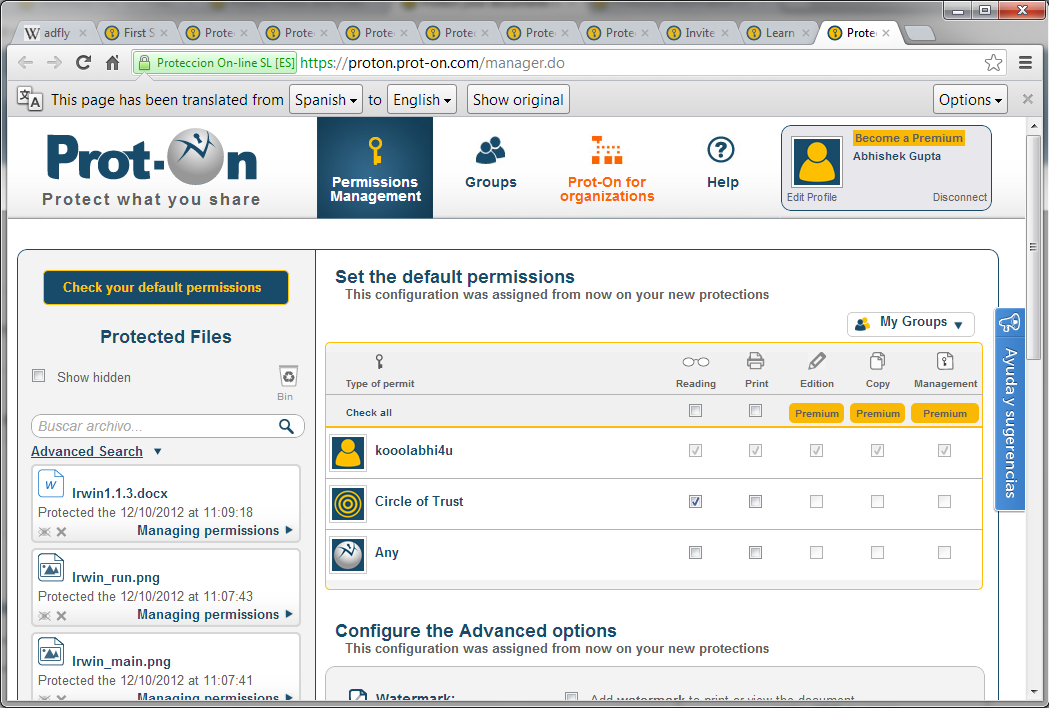Image resolution: width=1049 pixels, height=708 pixels.
Task: Click the bookmark star icon in address bar
Action: pos(993,63)
